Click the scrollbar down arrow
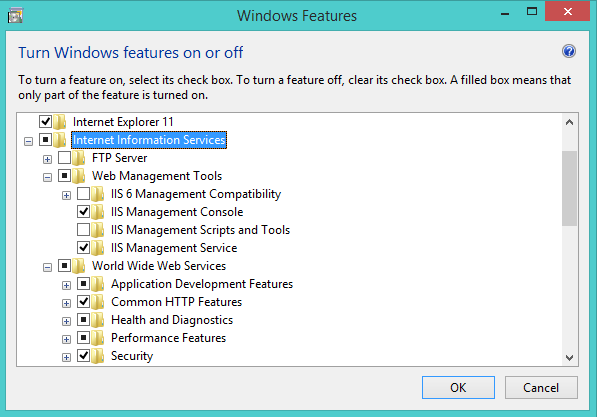 point(570,358)
